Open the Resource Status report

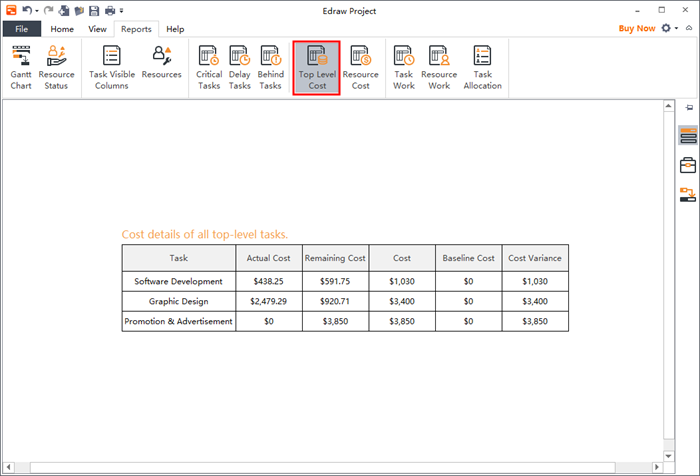pyautogui.click(x=56, y=67)
